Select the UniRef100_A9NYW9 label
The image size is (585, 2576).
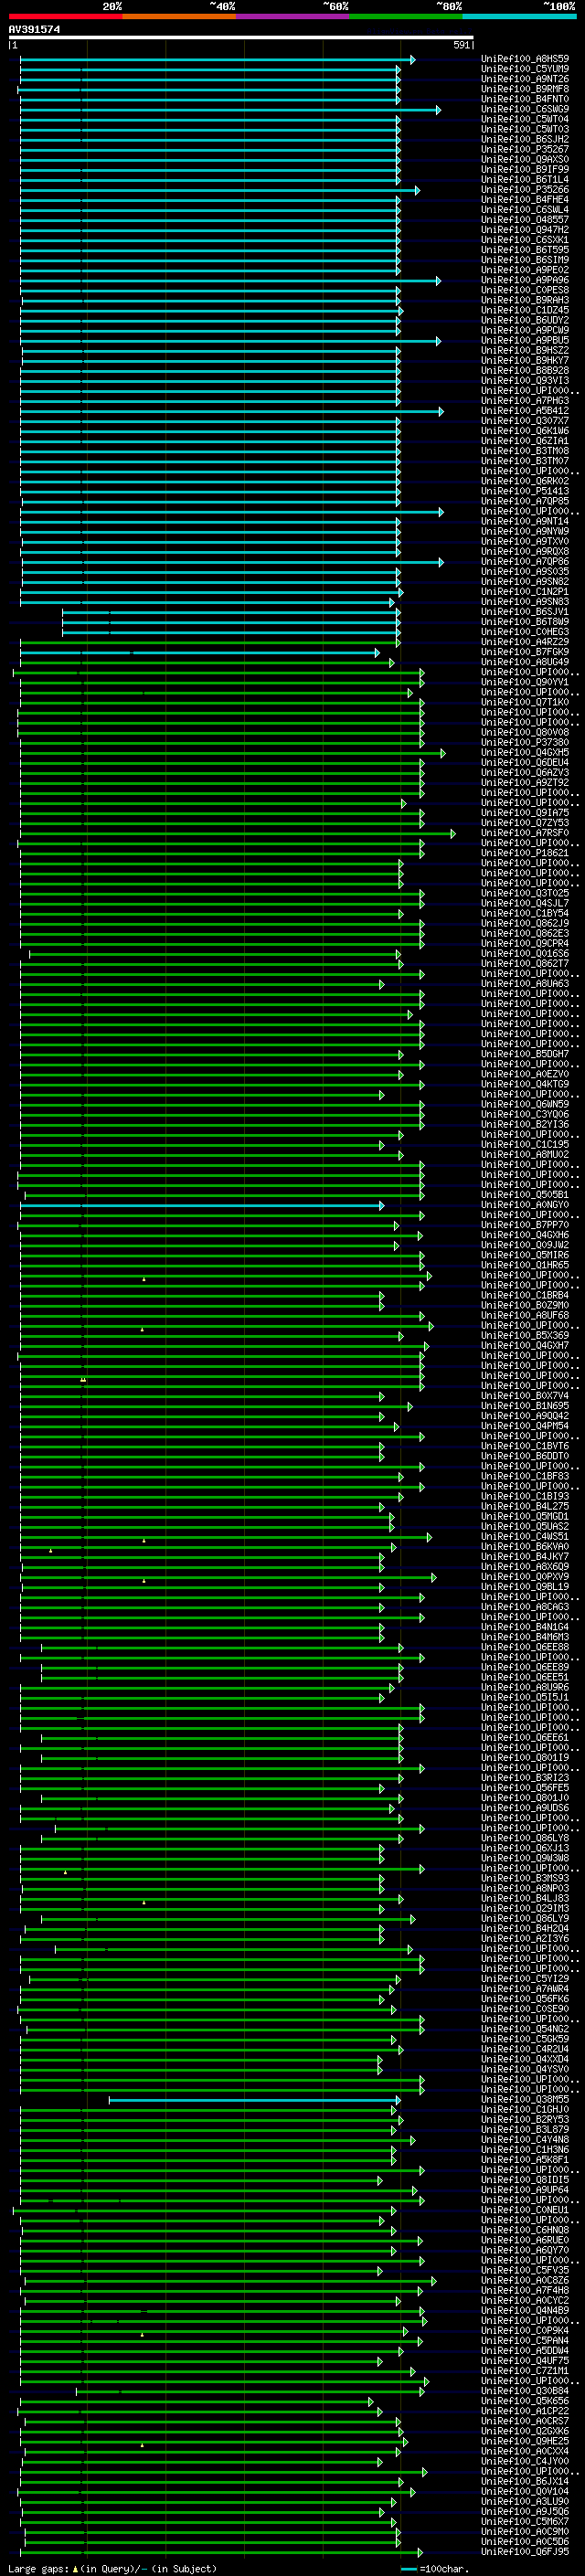tap(525, 531)
